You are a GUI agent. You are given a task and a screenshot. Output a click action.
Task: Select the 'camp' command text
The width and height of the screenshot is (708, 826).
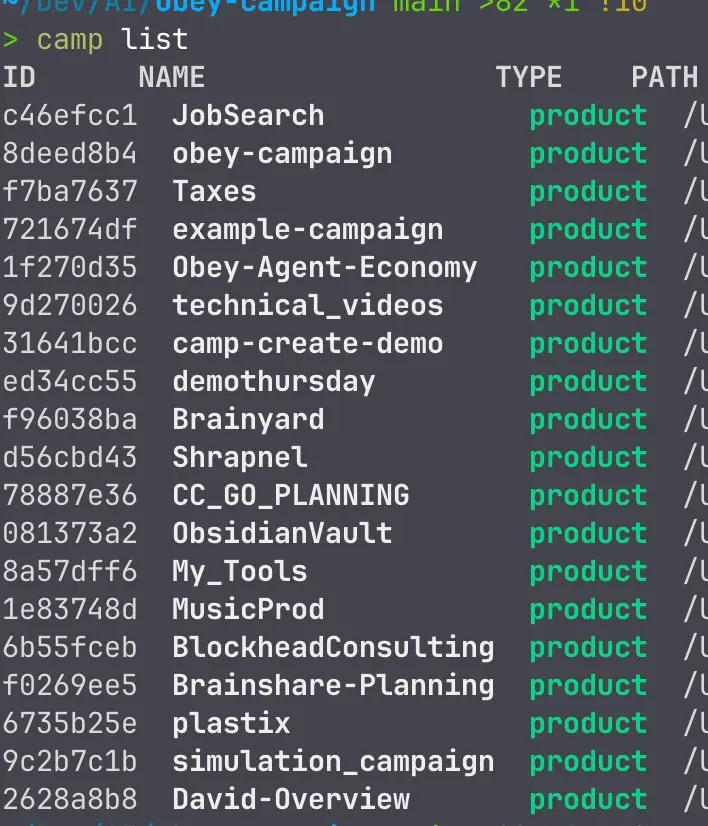[x=70, y=41]
